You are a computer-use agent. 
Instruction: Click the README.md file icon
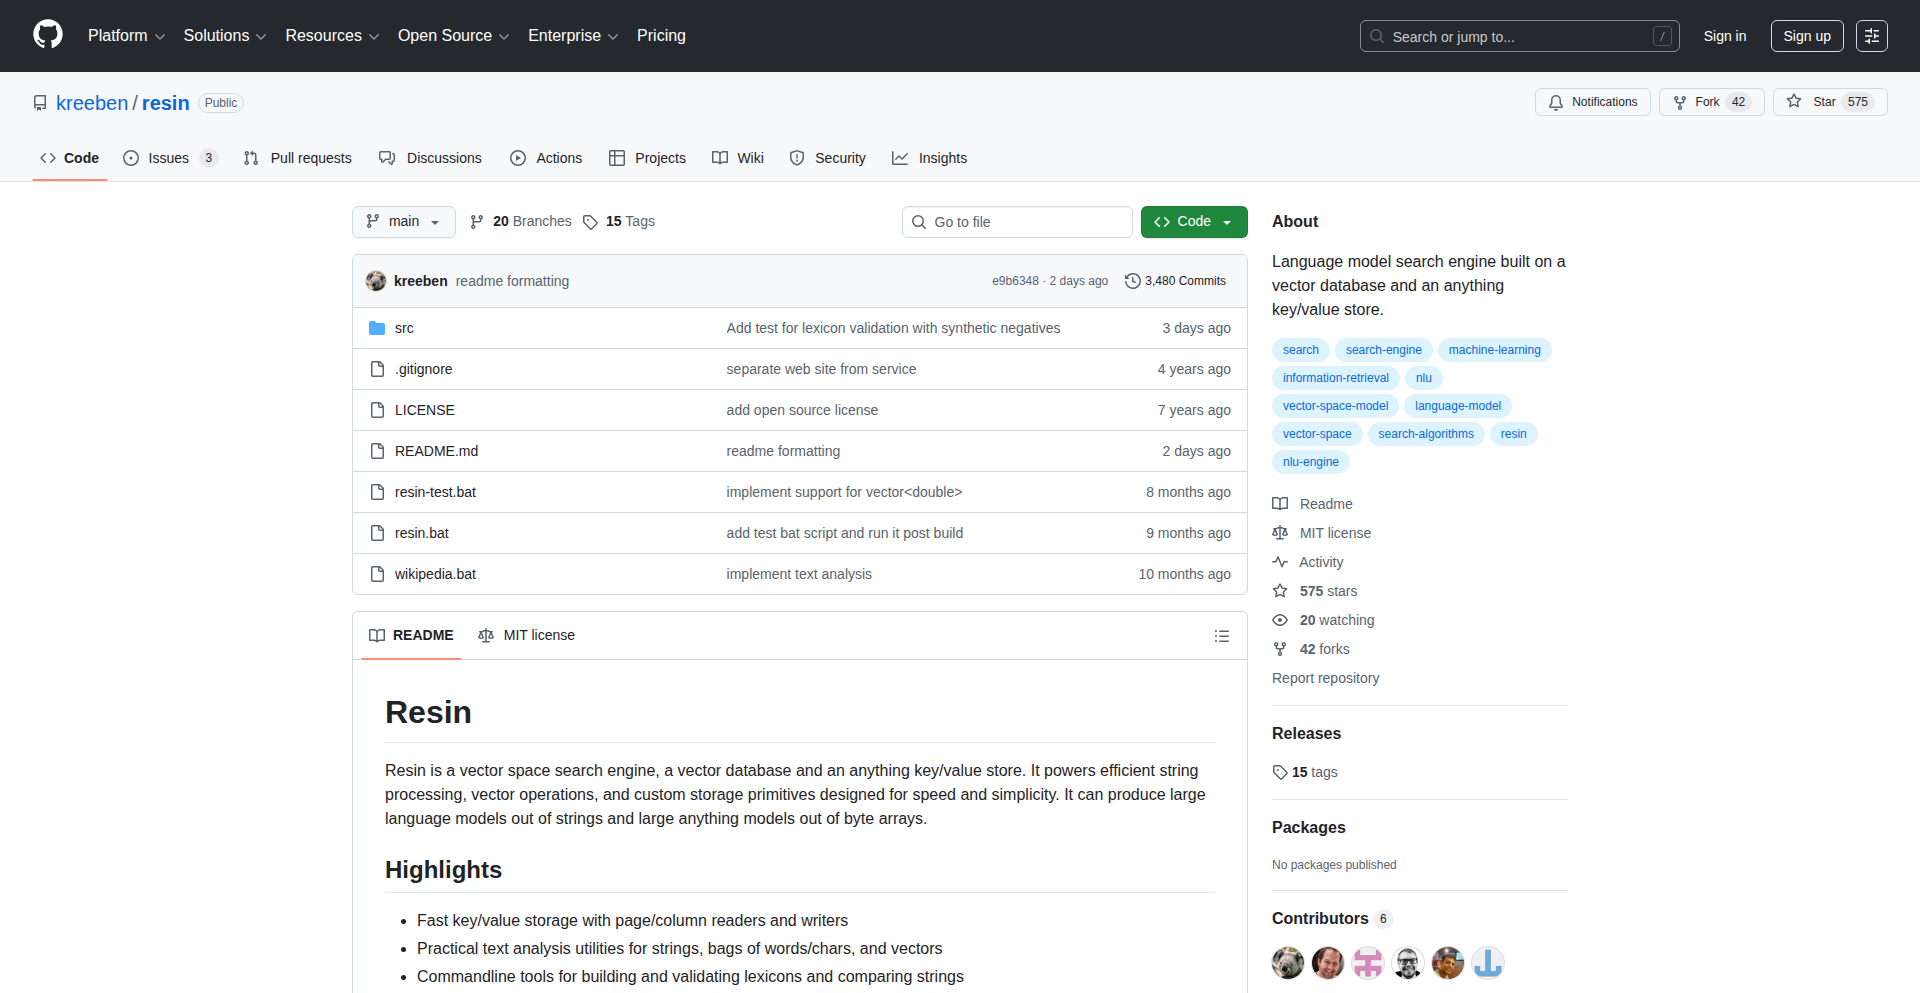(377, 451)
